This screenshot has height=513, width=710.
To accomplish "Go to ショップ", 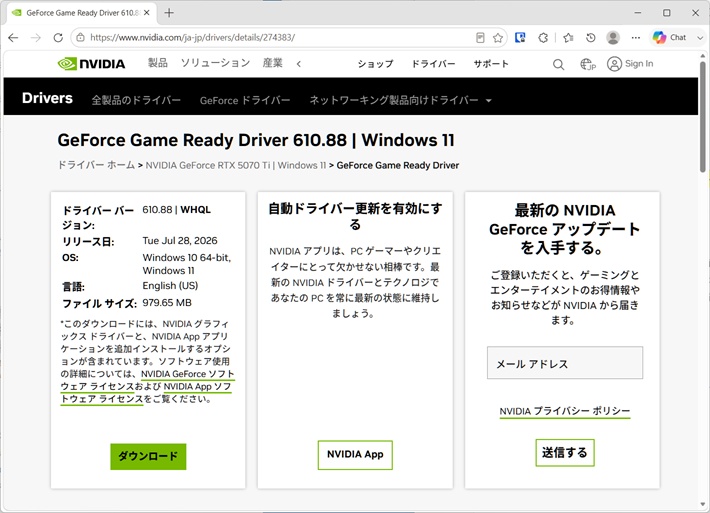I will click(x=375, y=64).
